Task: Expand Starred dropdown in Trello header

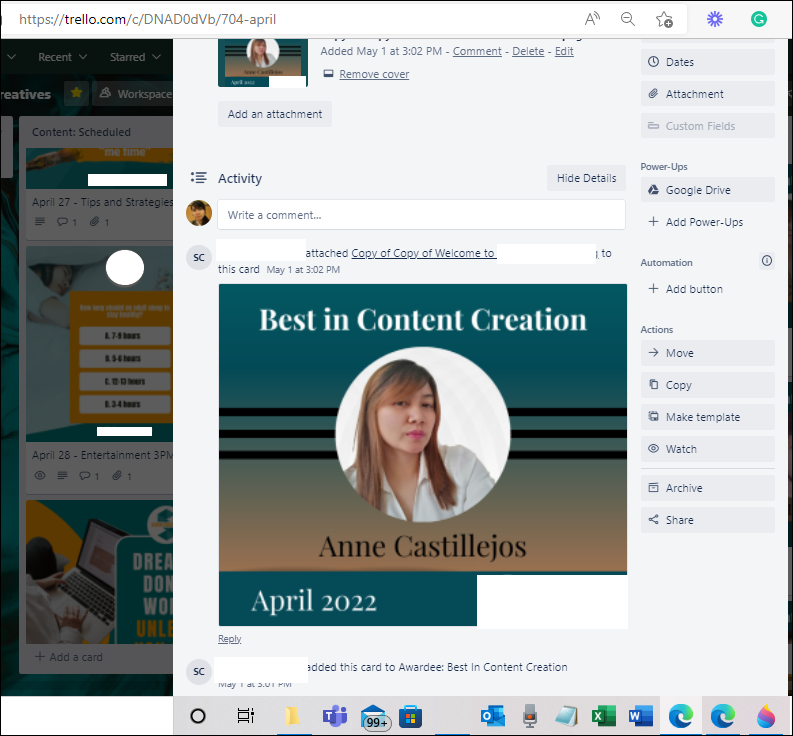Action: [x=135, y=57]
